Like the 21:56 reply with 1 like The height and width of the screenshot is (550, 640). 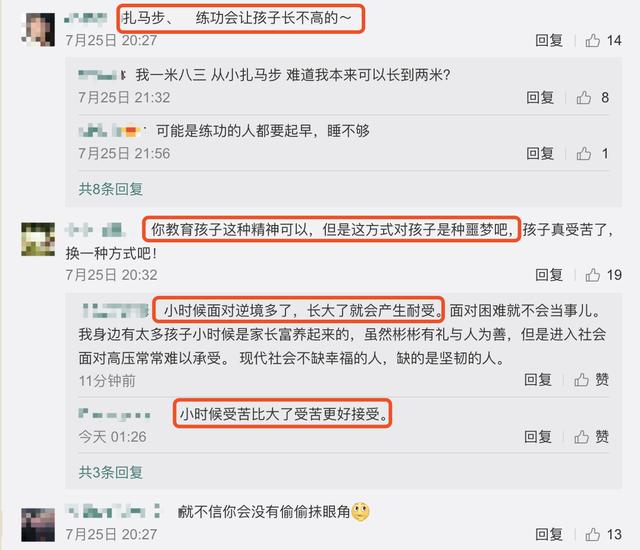tap(584, 153)
